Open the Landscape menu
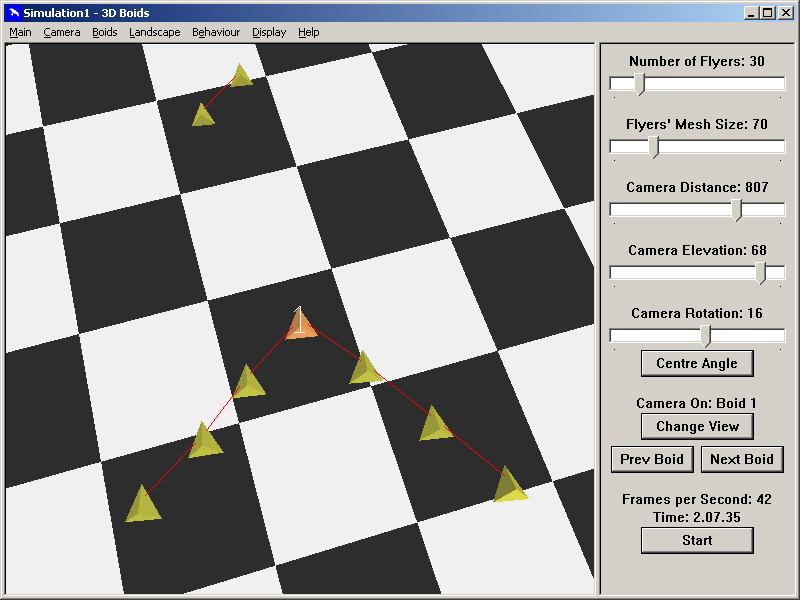800x600 pixels. 155,32
